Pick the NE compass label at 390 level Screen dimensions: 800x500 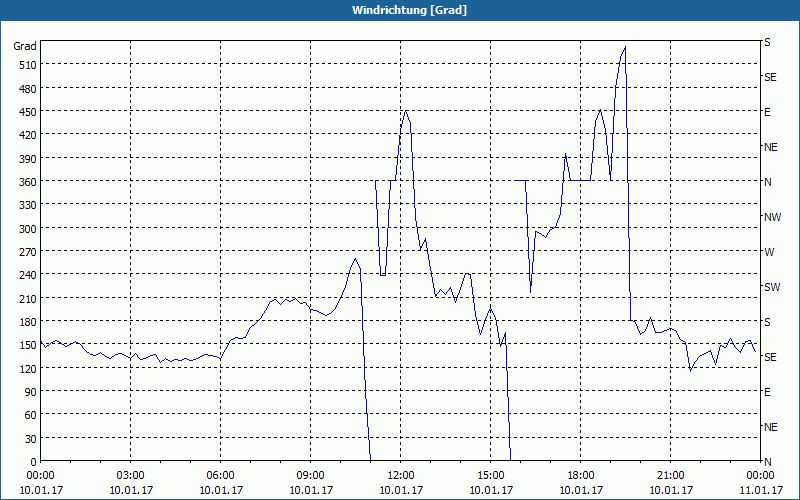pyautogui.click(x=770, y=147)
